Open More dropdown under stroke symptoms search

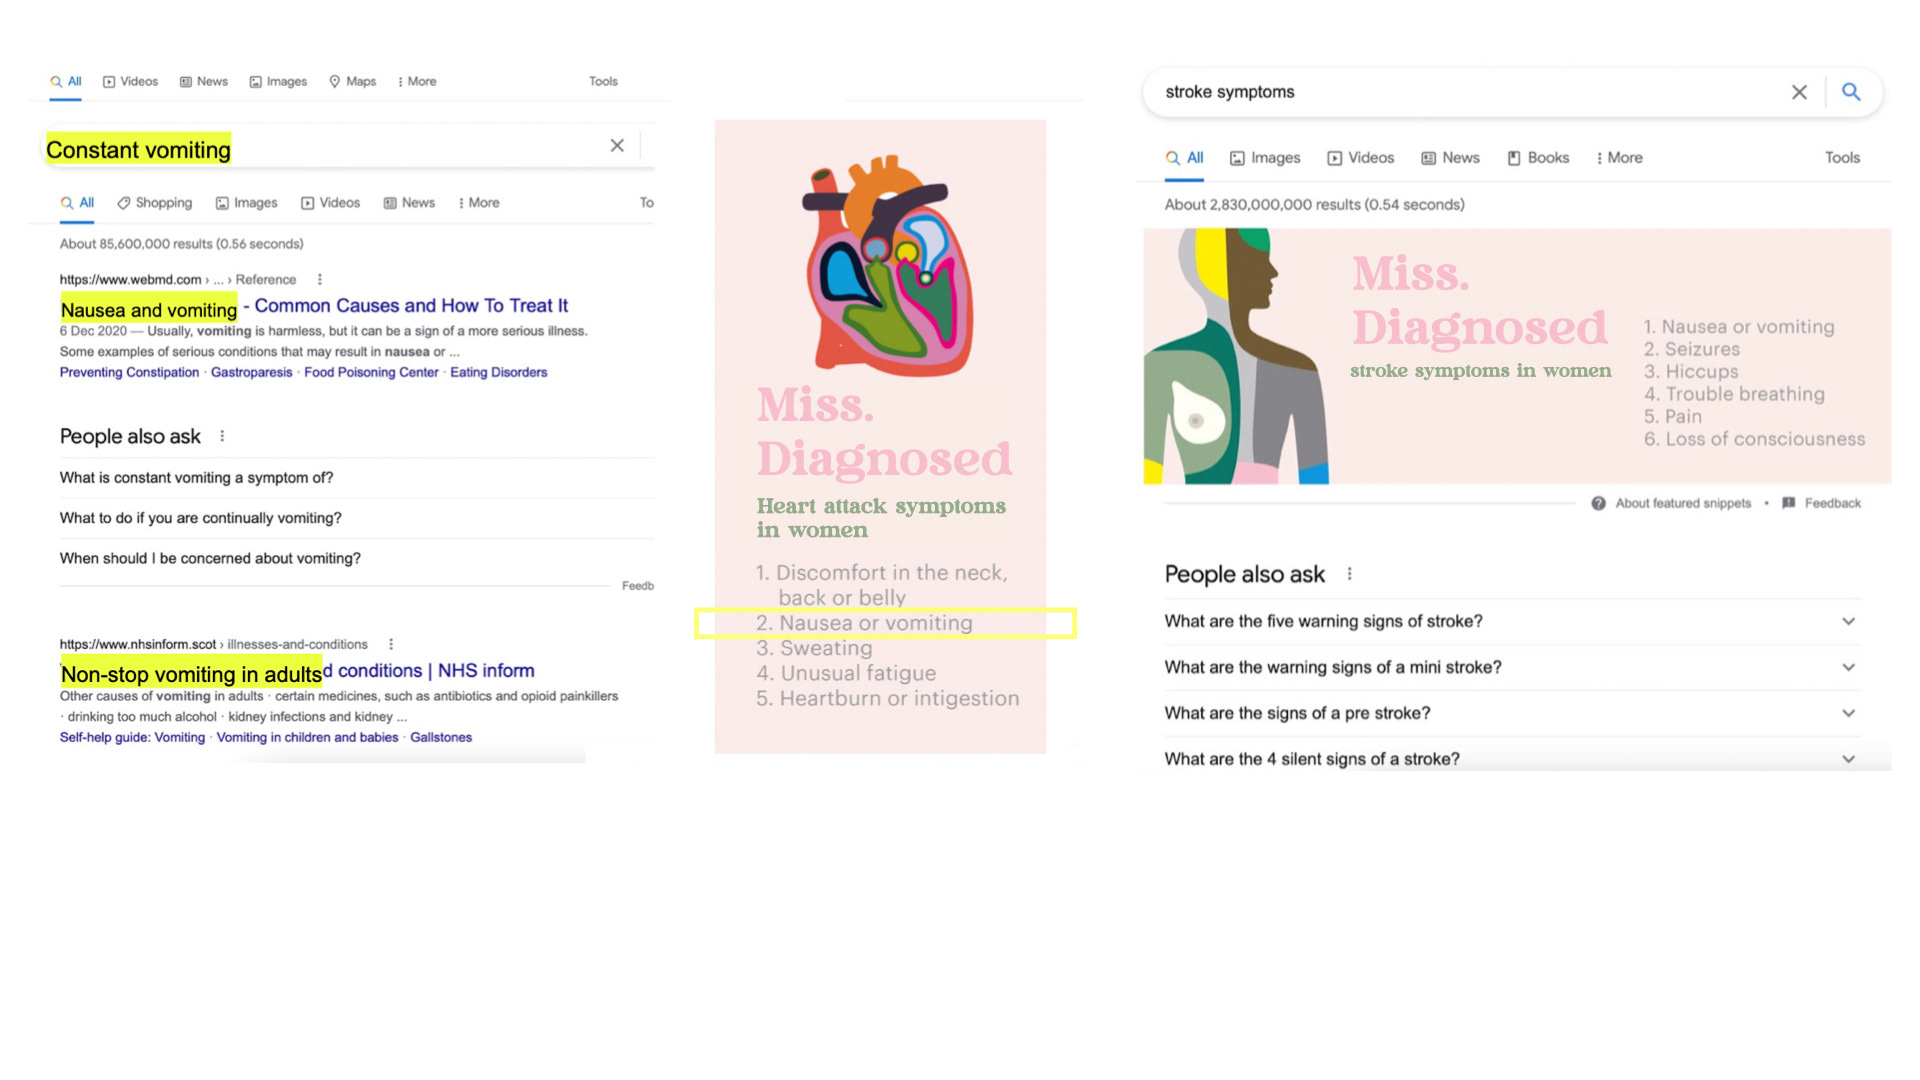click(x=1620, y=158)
